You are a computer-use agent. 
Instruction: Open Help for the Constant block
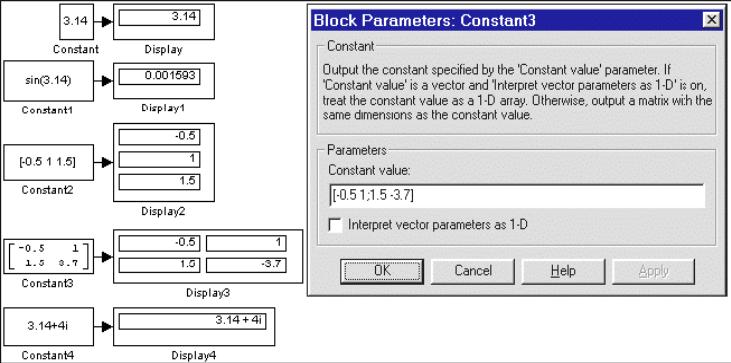pyautogui.click(x=563, y=271)
